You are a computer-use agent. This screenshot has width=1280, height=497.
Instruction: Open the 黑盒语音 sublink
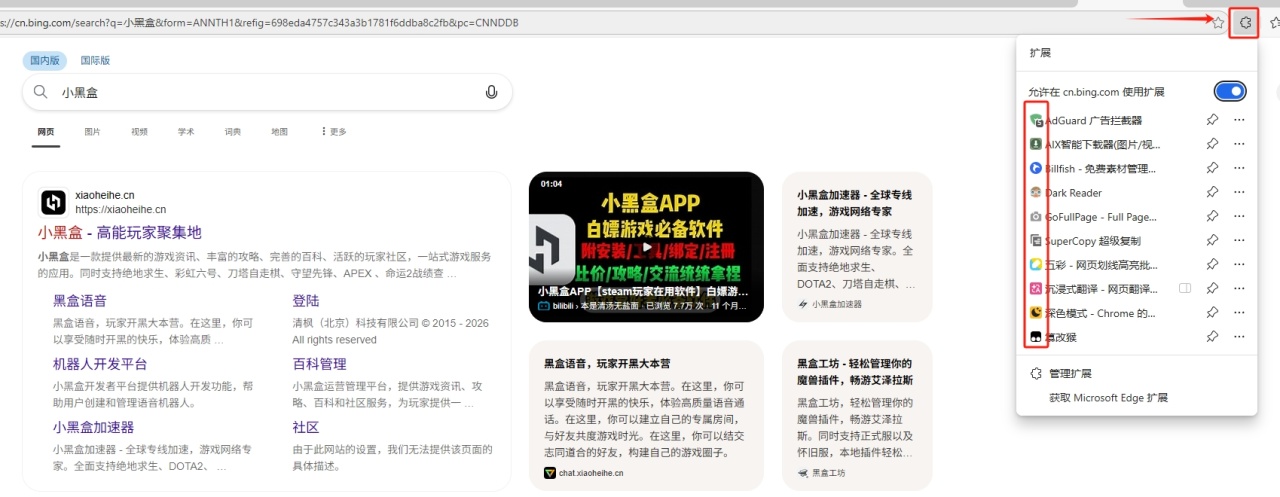click(x=80, y=300)
